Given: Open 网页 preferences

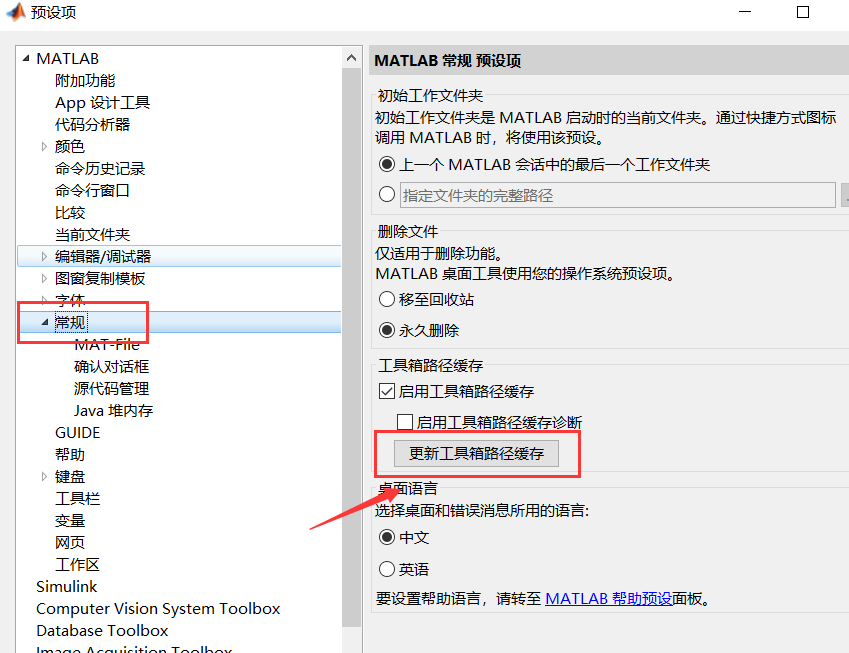Looking at the screenshot, I should tap(70, 543).
